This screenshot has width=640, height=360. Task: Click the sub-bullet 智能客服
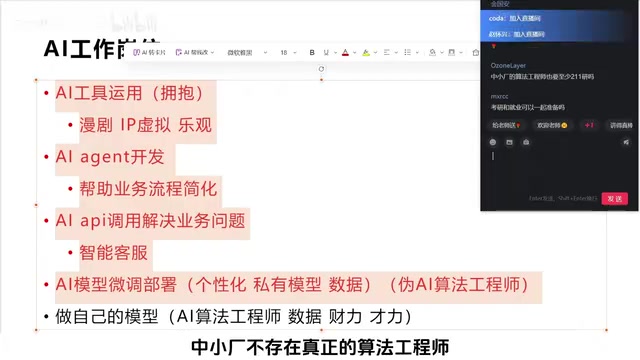point(113,252)
